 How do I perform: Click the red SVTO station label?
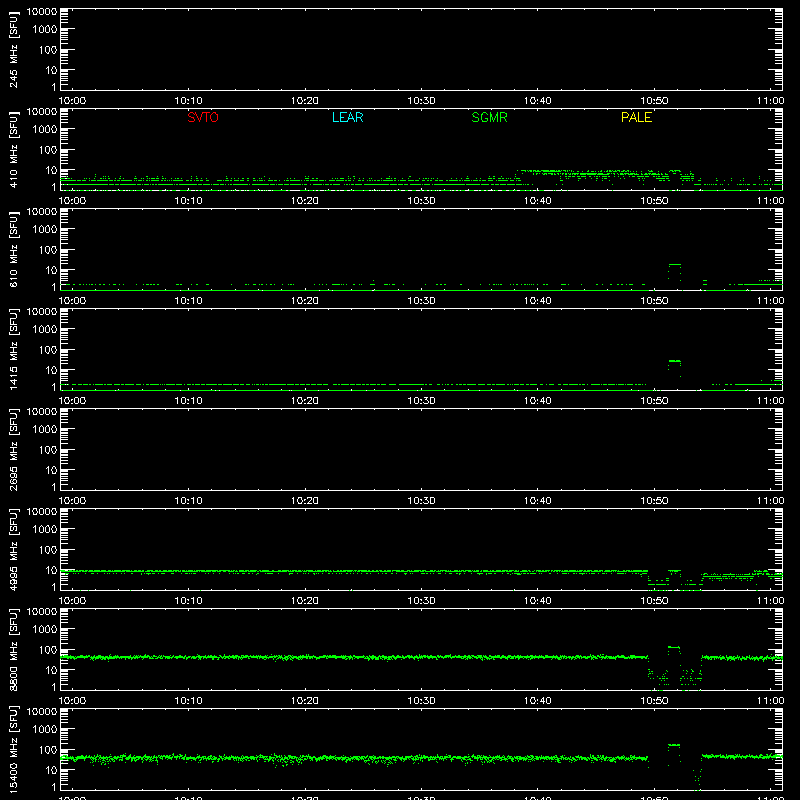203,117
